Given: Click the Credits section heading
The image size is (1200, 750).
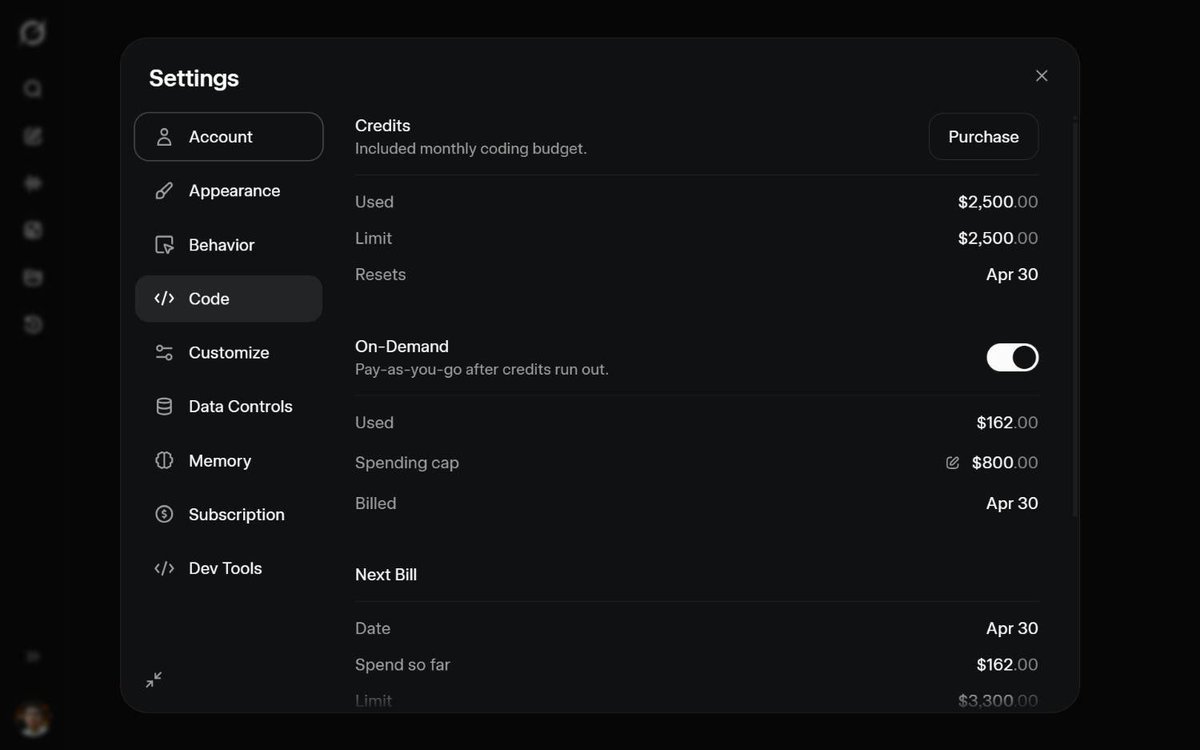Looking at the screenshot, I should coord(383,126).
